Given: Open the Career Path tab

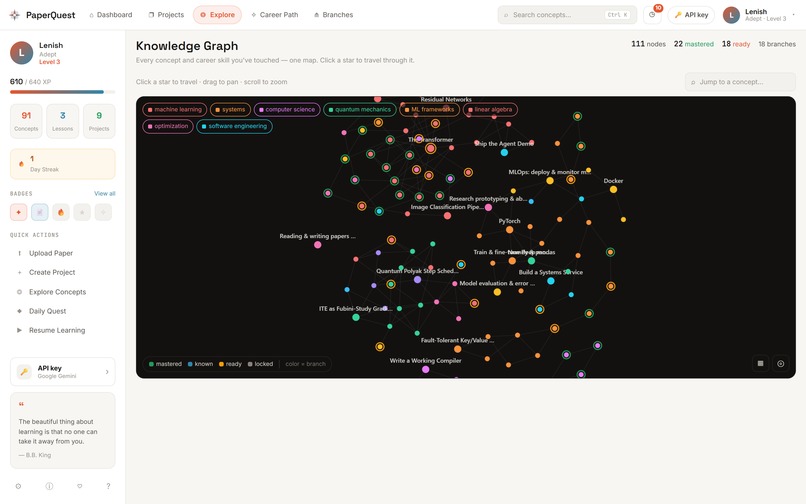Looking at the screenshot, I should pos(274,15).
